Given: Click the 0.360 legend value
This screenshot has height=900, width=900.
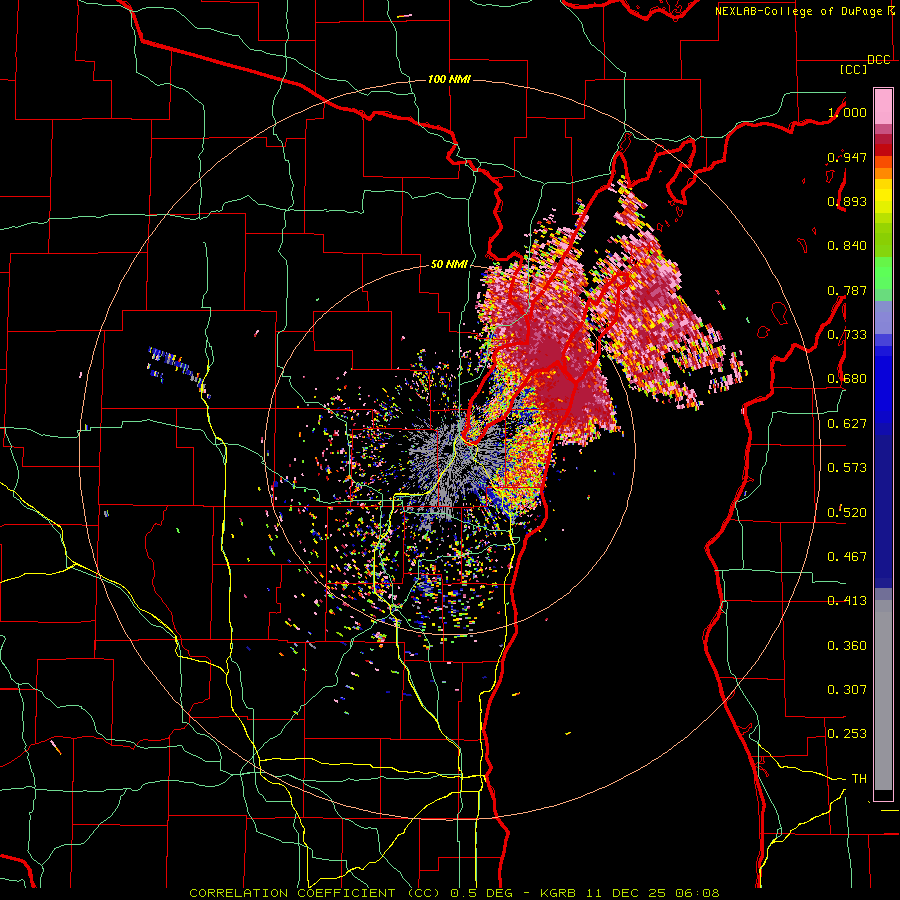Looking at the screenshot, I should (x=847, y=646).
